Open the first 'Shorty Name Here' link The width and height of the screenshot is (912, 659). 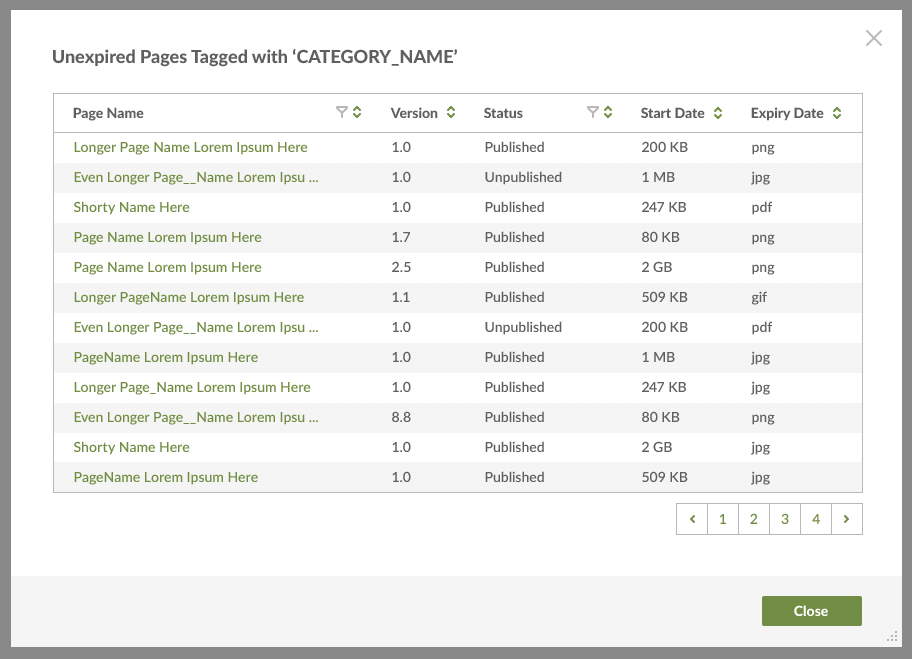(131, 207)
